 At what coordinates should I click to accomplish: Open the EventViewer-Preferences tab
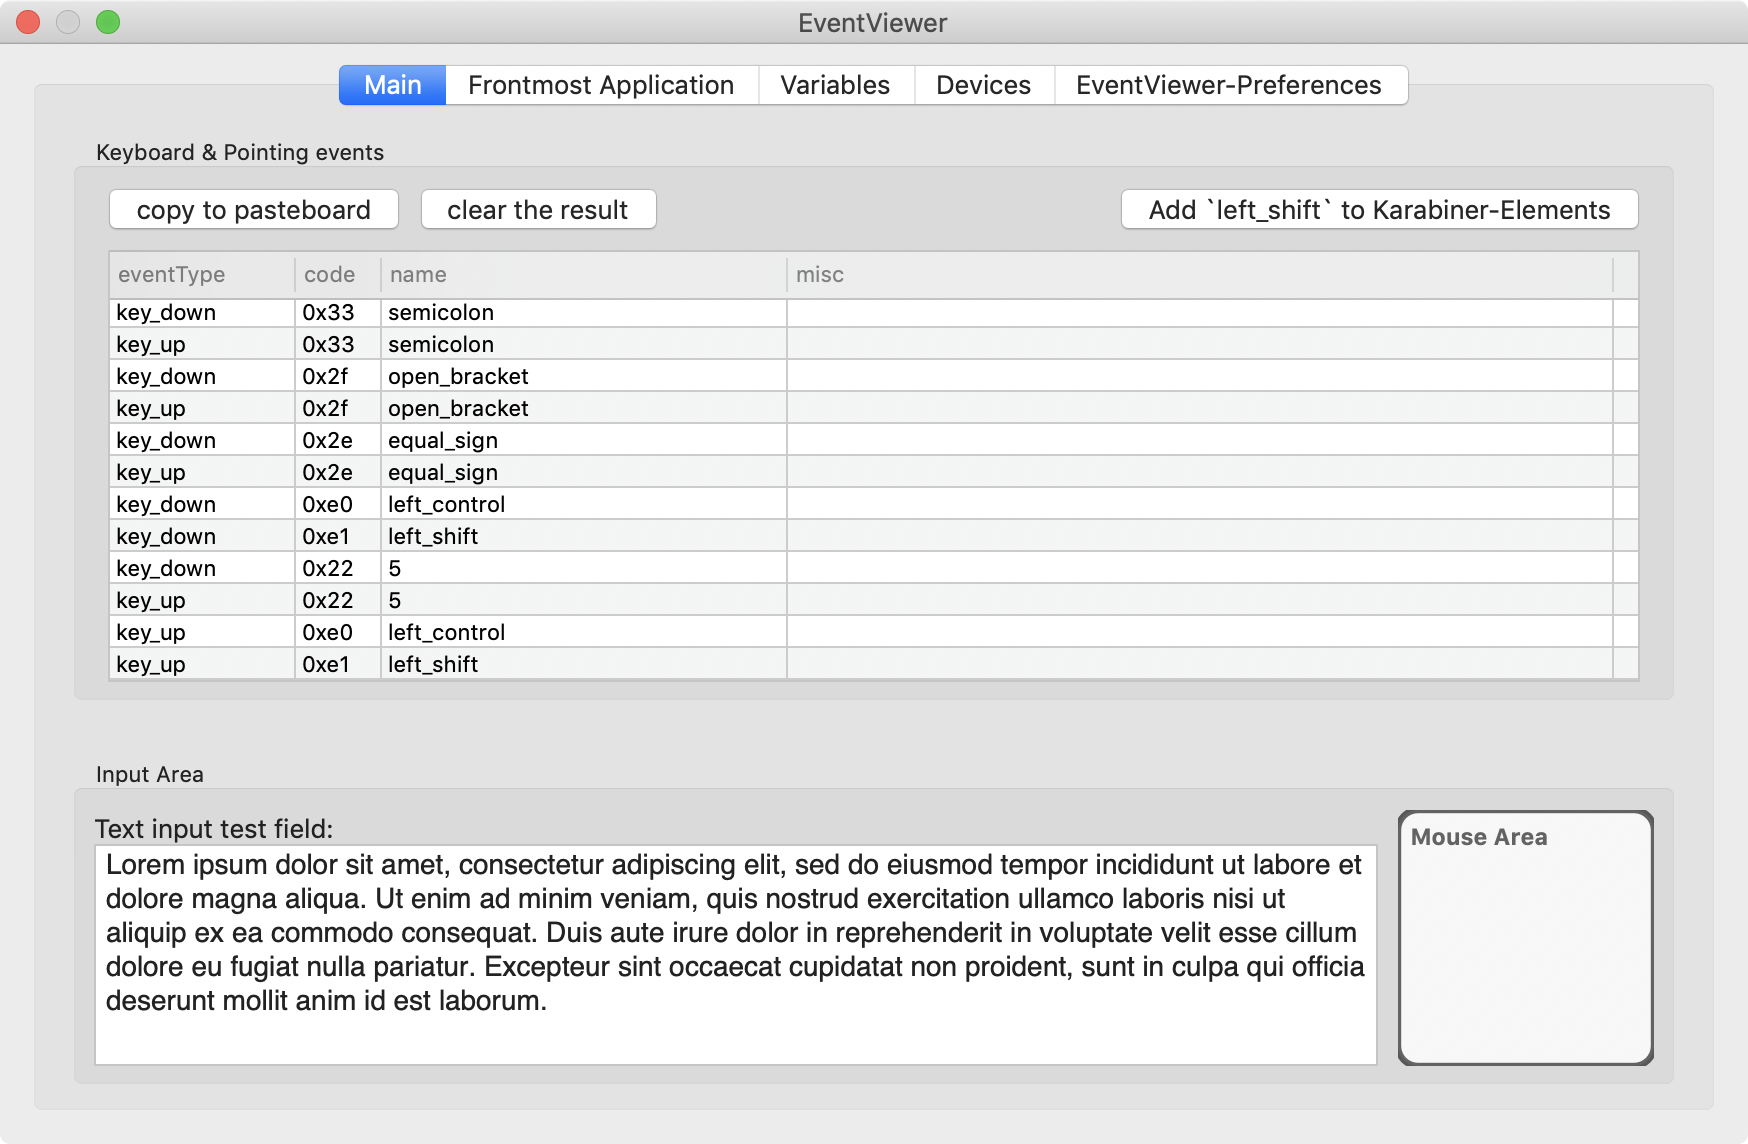(1230, 85)
